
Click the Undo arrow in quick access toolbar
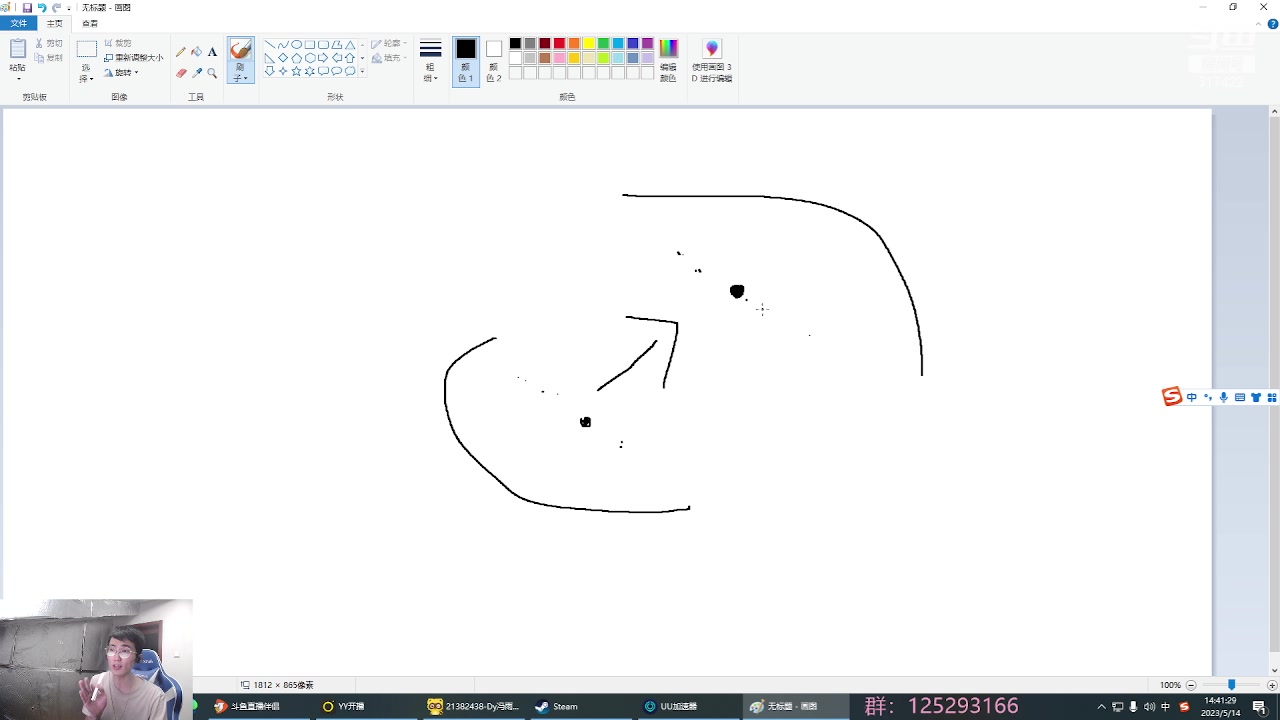pyautogui.click(x=42, y=7)
